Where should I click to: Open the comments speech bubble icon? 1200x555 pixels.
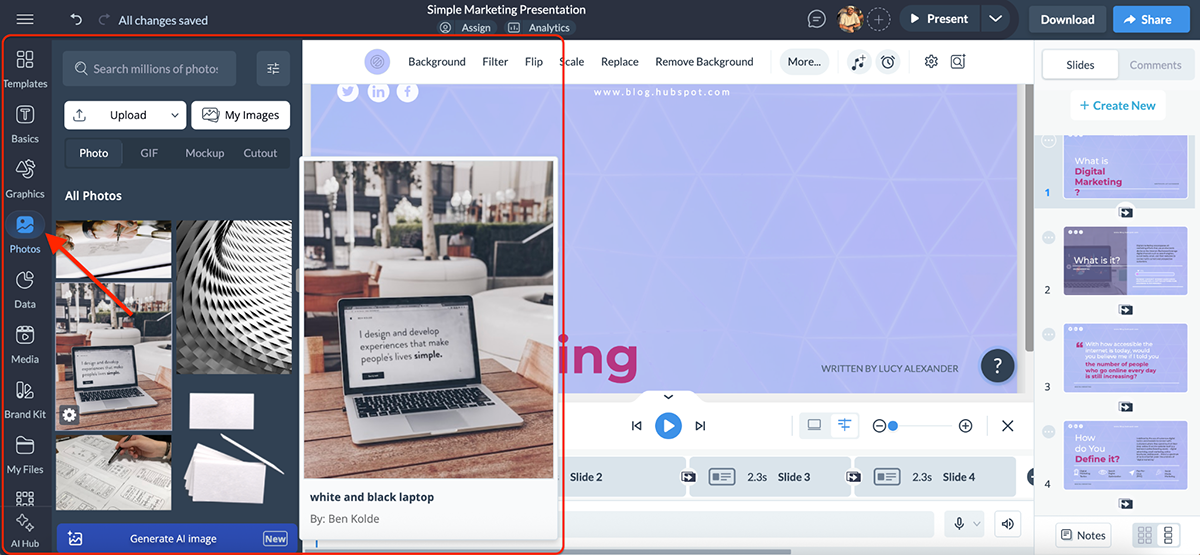point(817,19)
